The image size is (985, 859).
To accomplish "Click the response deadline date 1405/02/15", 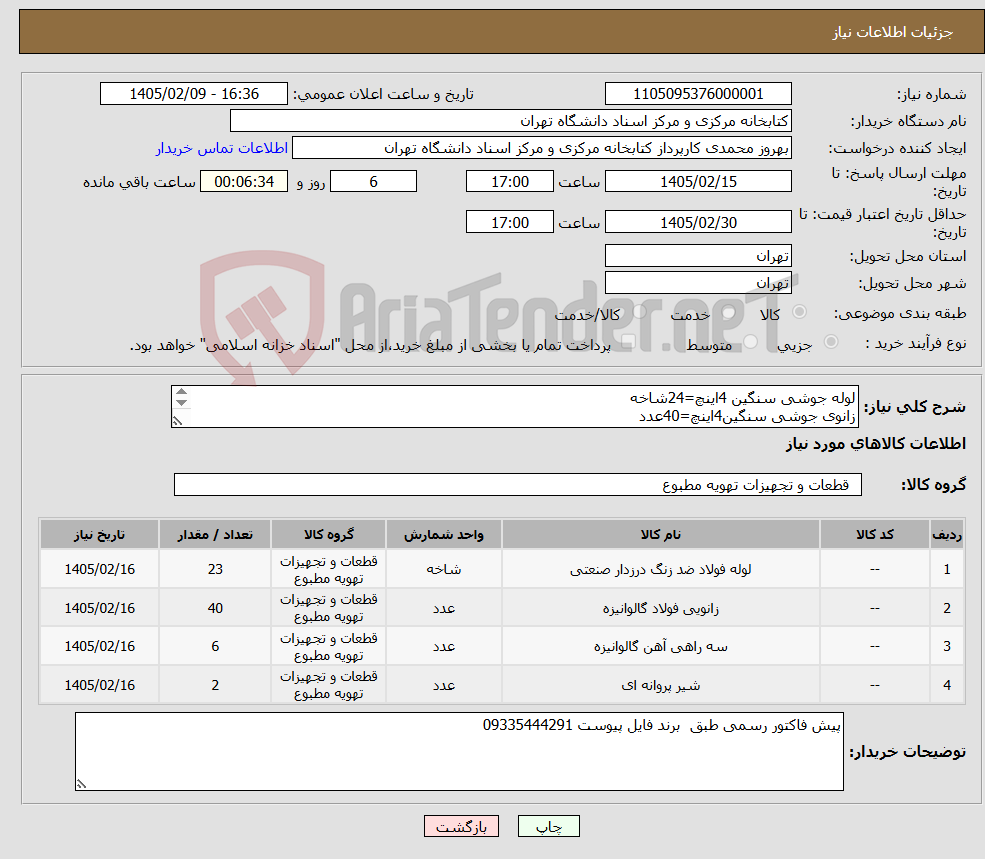I will click(x=698, y=182).
